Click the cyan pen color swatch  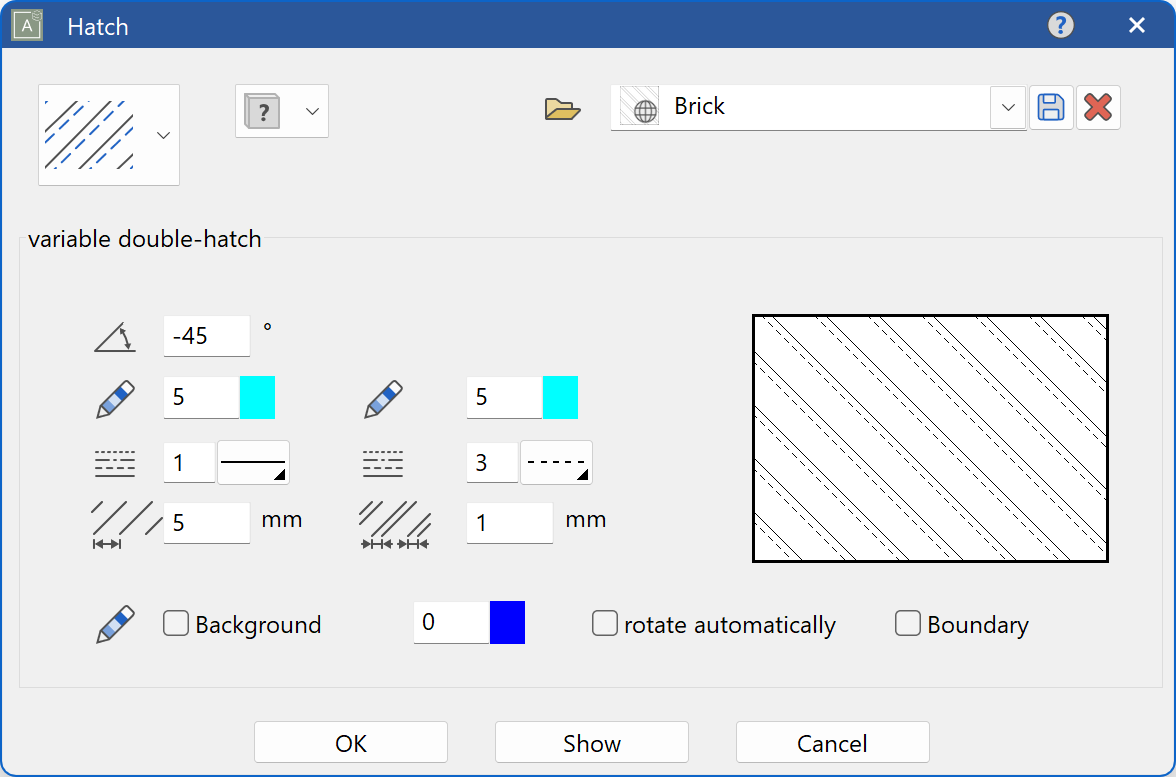point(257,397)
